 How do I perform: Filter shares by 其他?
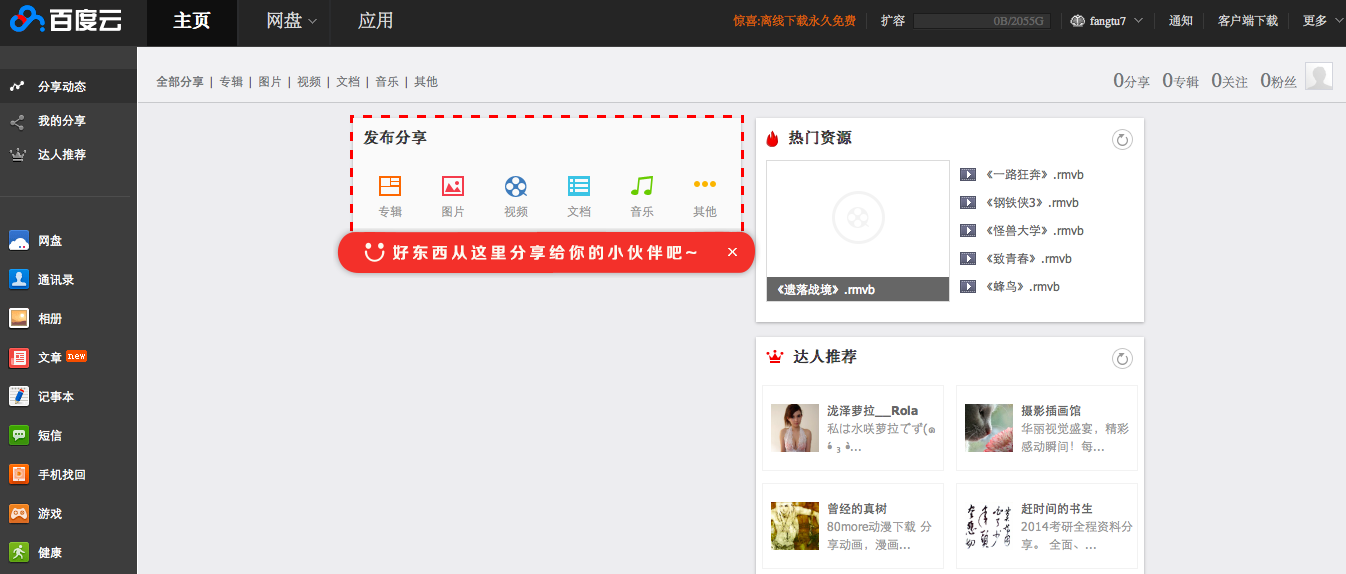point(426,82)
